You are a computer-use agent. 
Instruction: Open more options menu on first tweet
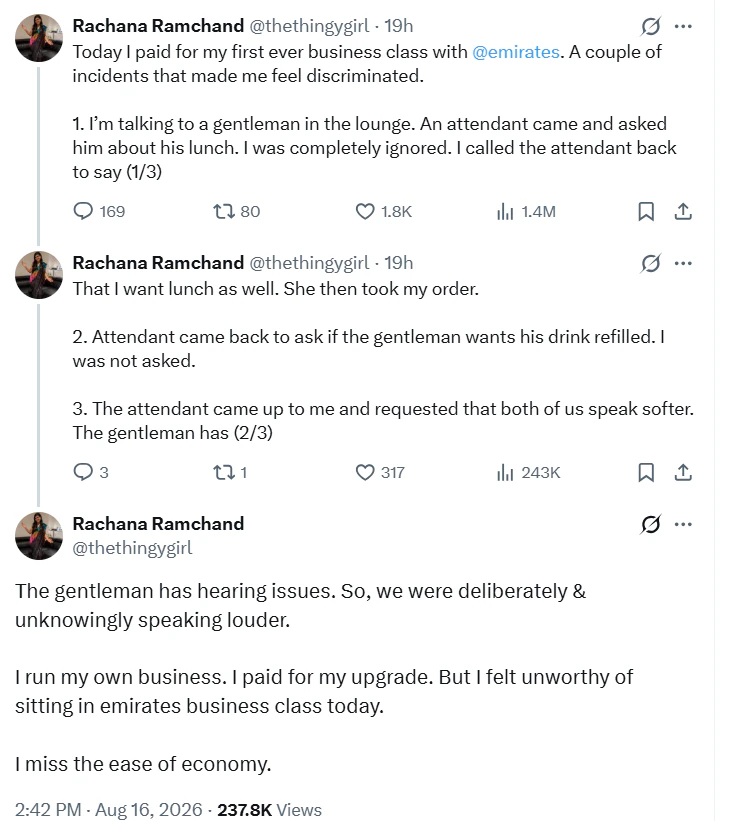[683, 26]
